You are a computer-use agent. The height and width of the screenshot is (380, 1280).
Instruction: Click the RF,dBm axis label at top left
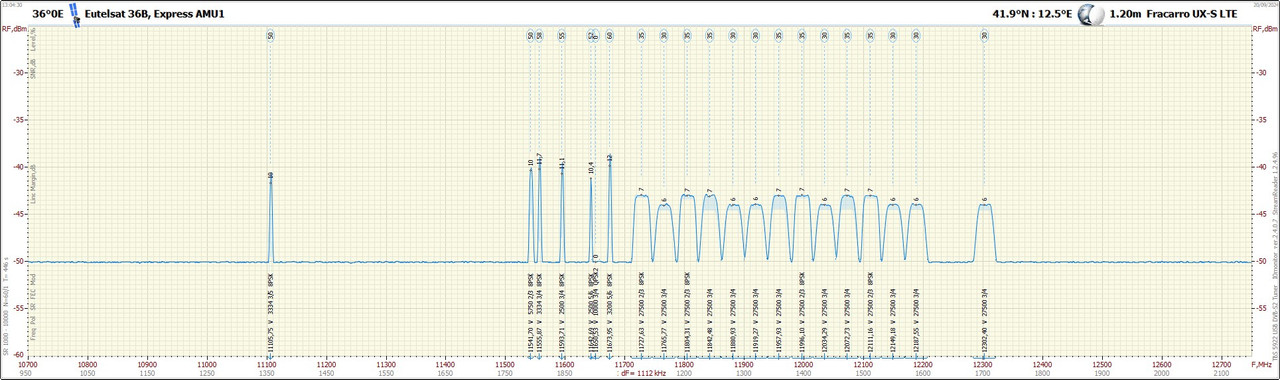[13, 28]
